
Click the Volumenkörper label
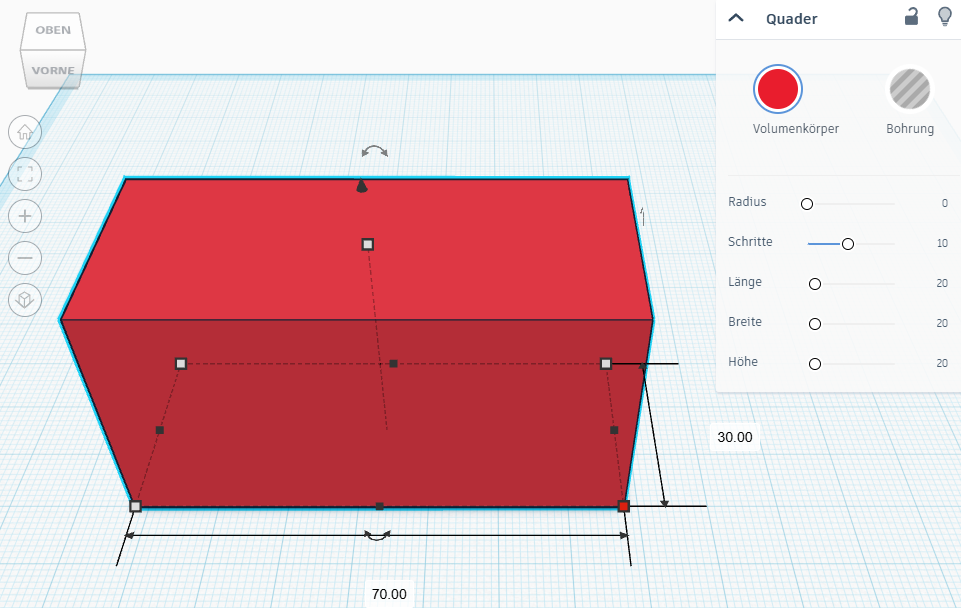pyautogui.click(x=796, y=129)
